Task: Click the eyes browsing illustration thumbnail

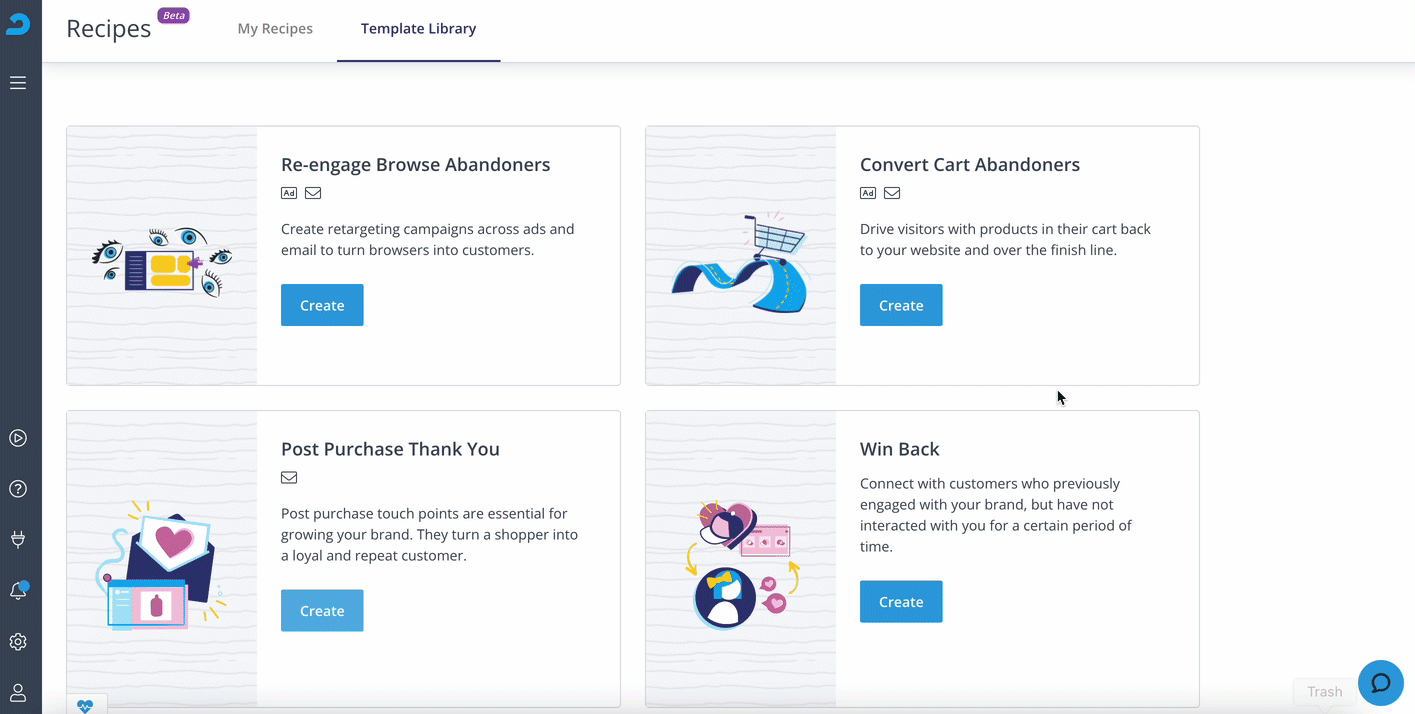Action: pos(162,262)
